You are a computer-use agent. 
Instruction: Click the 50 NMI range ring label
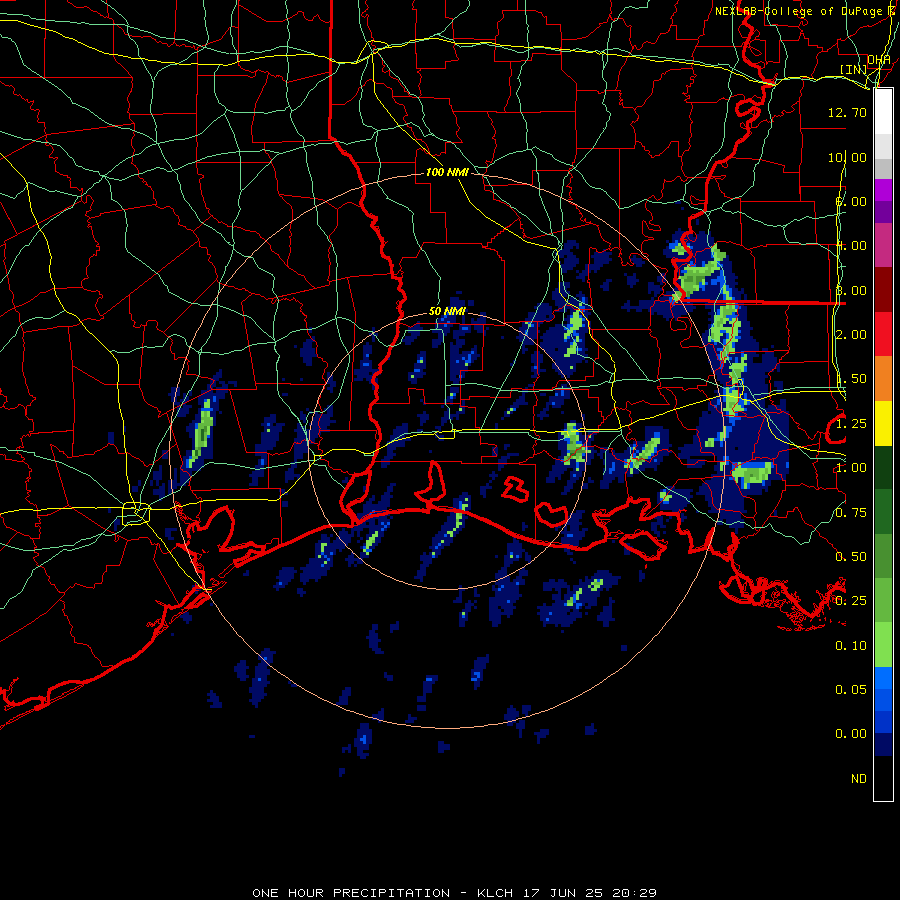[x=447, y=312]
